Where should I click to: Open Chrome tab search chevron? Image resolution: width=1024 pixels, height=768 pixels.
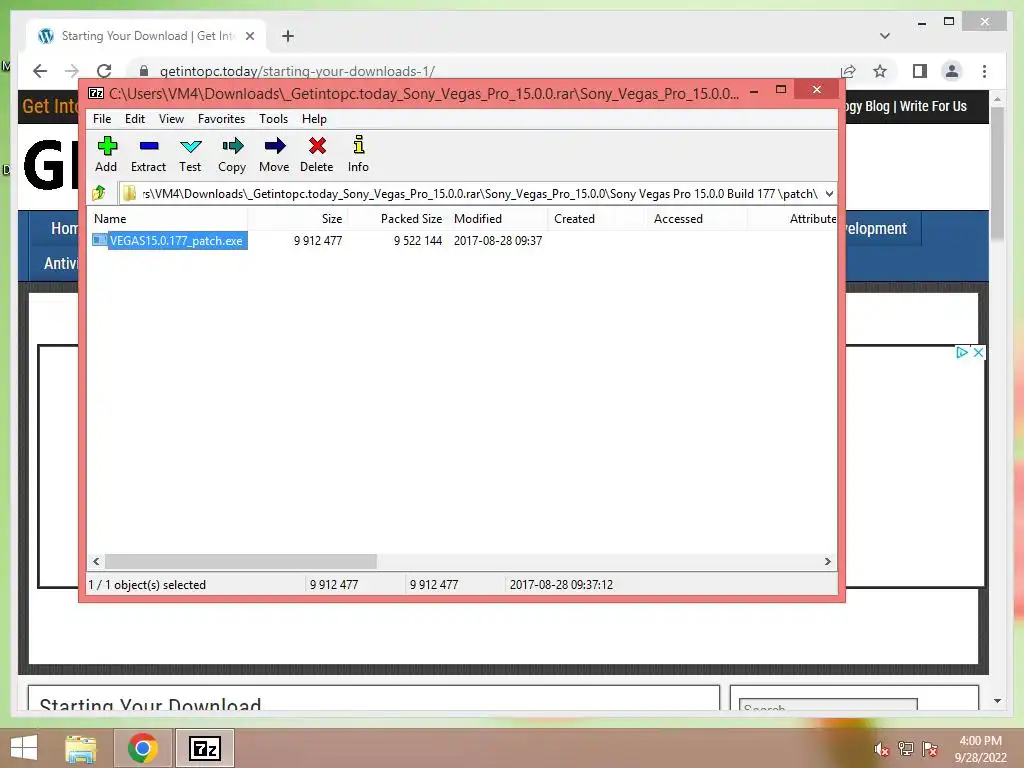pyautogui.click(x=885, y=36)
